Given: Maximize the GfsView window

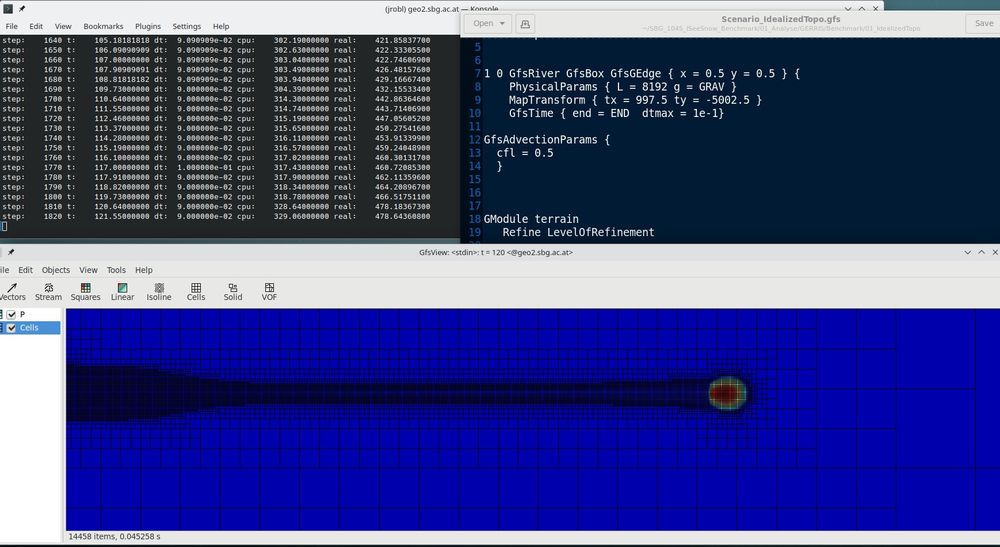Looking at the screenshot, I should (x=982, y=252).
